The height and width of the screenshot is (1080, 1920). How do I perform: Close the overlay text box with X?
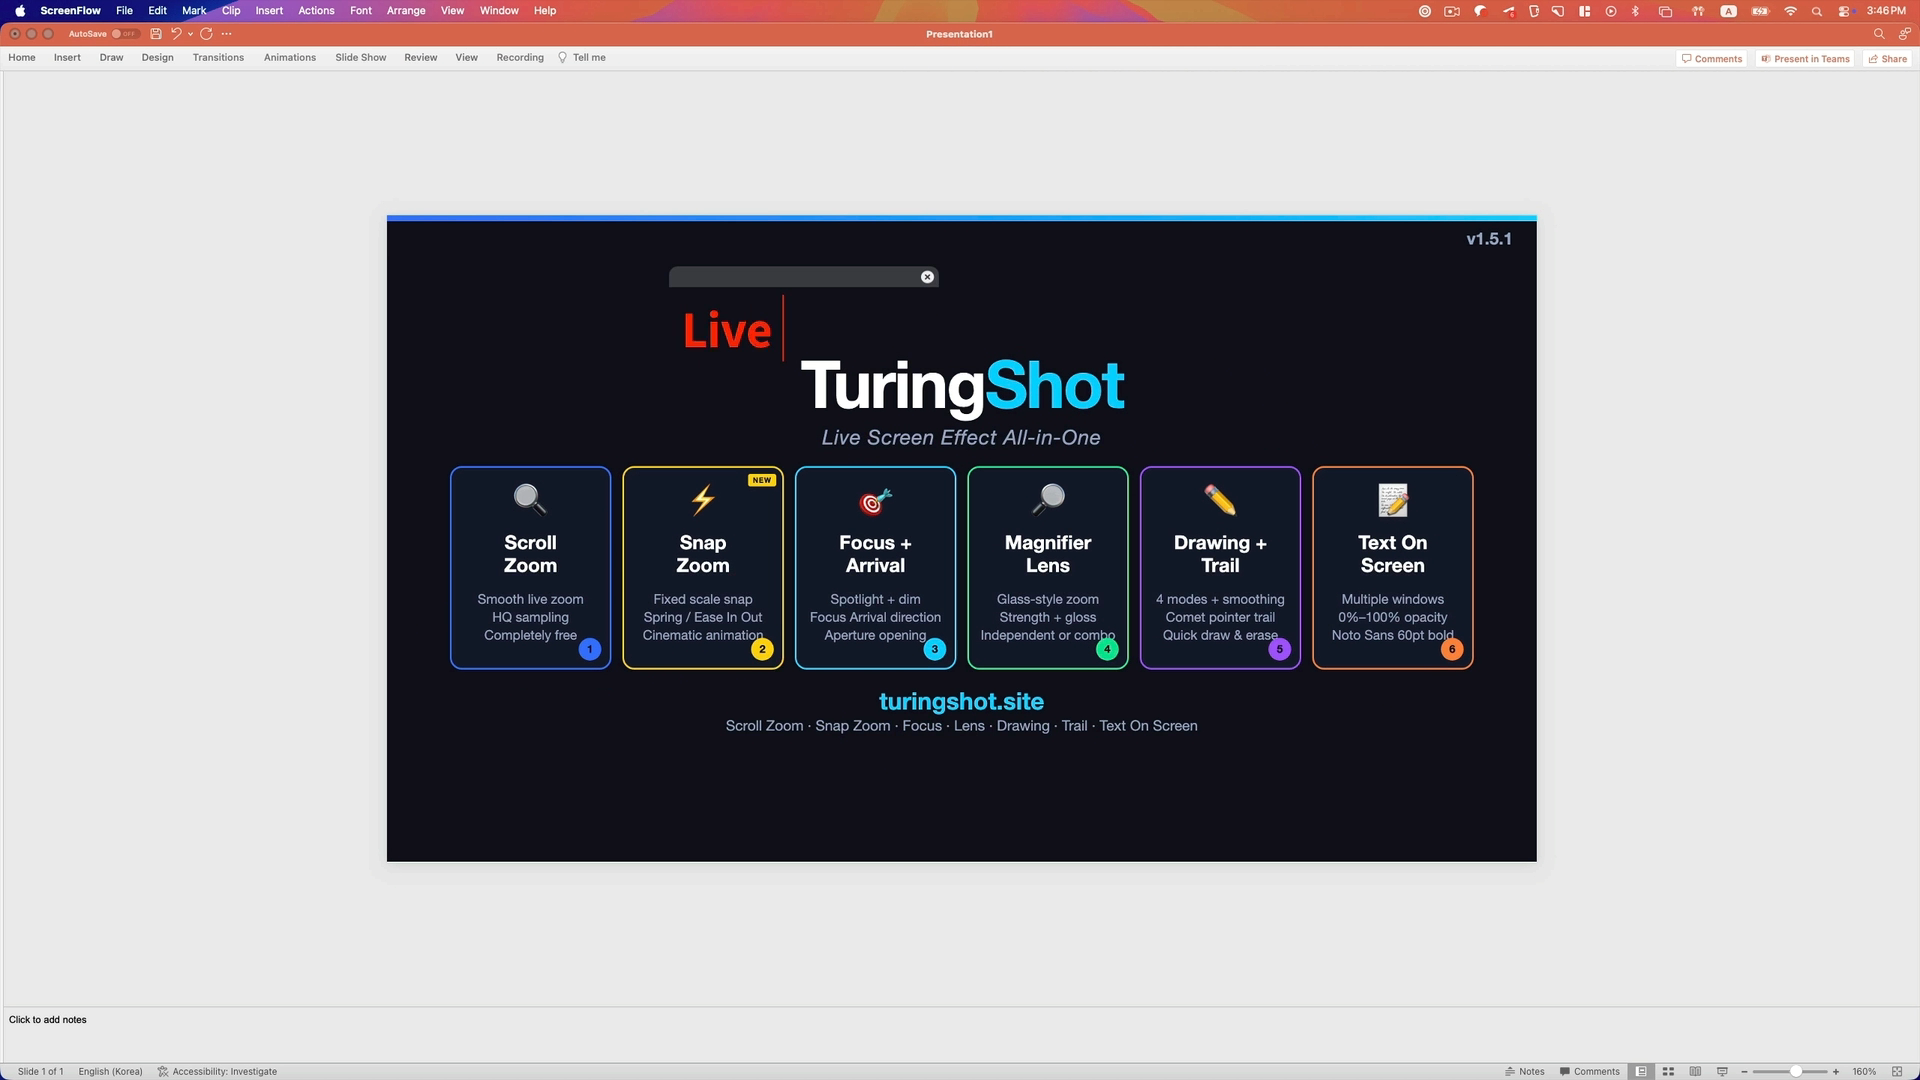[927, 277]
